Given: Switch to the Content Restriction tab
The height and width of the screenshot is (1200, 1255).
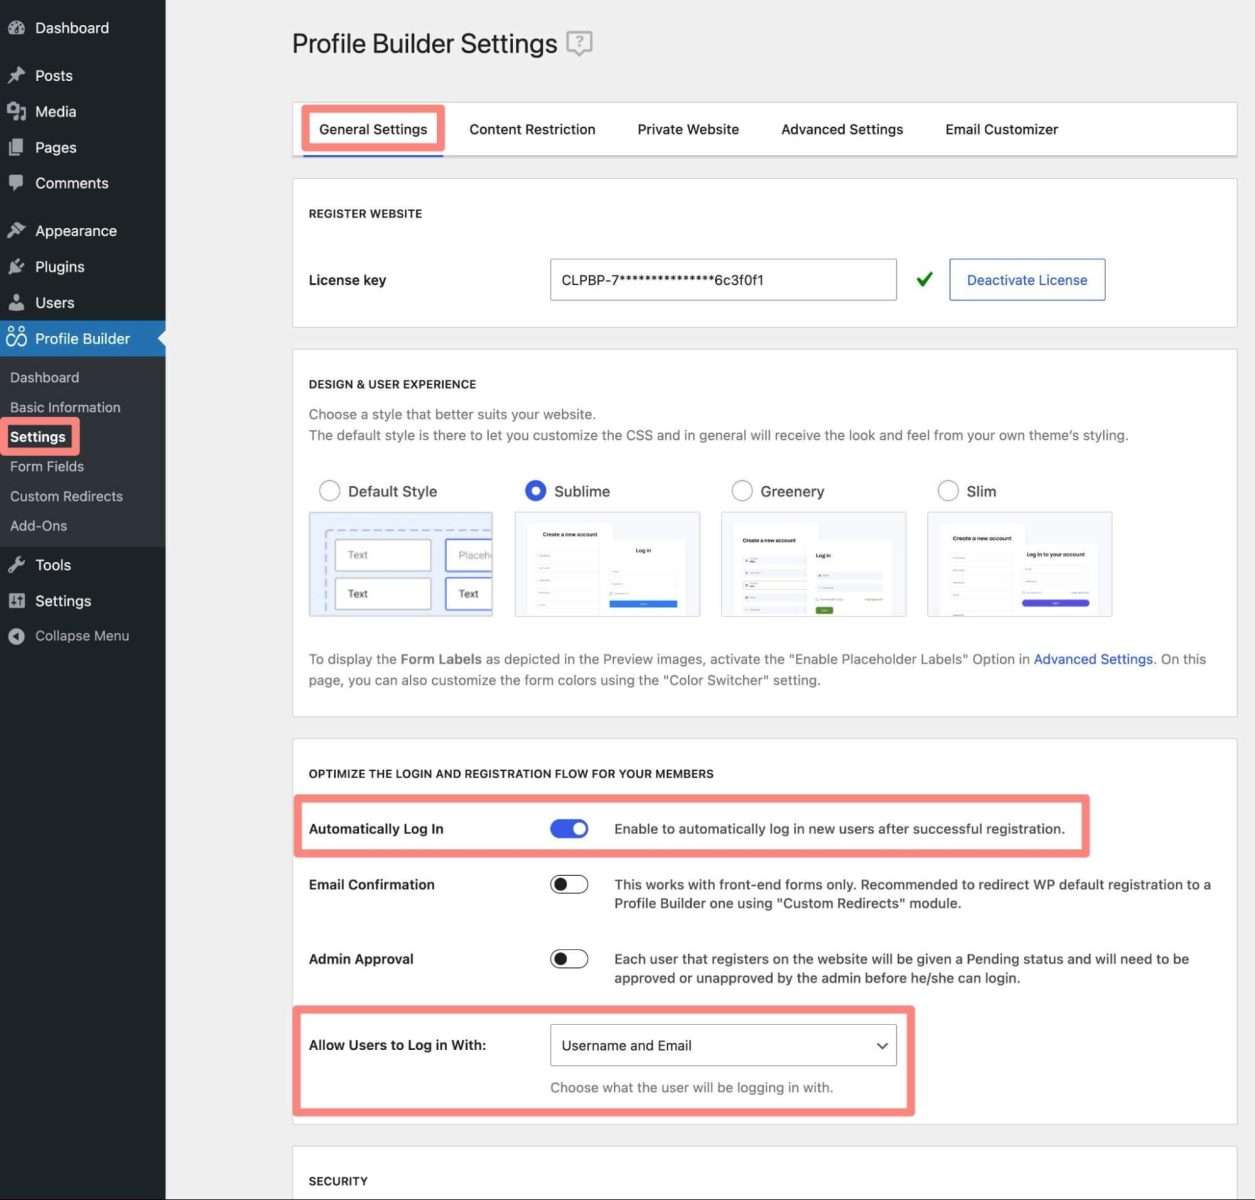Looking at the screenshot, I should [x=532, y=129].
